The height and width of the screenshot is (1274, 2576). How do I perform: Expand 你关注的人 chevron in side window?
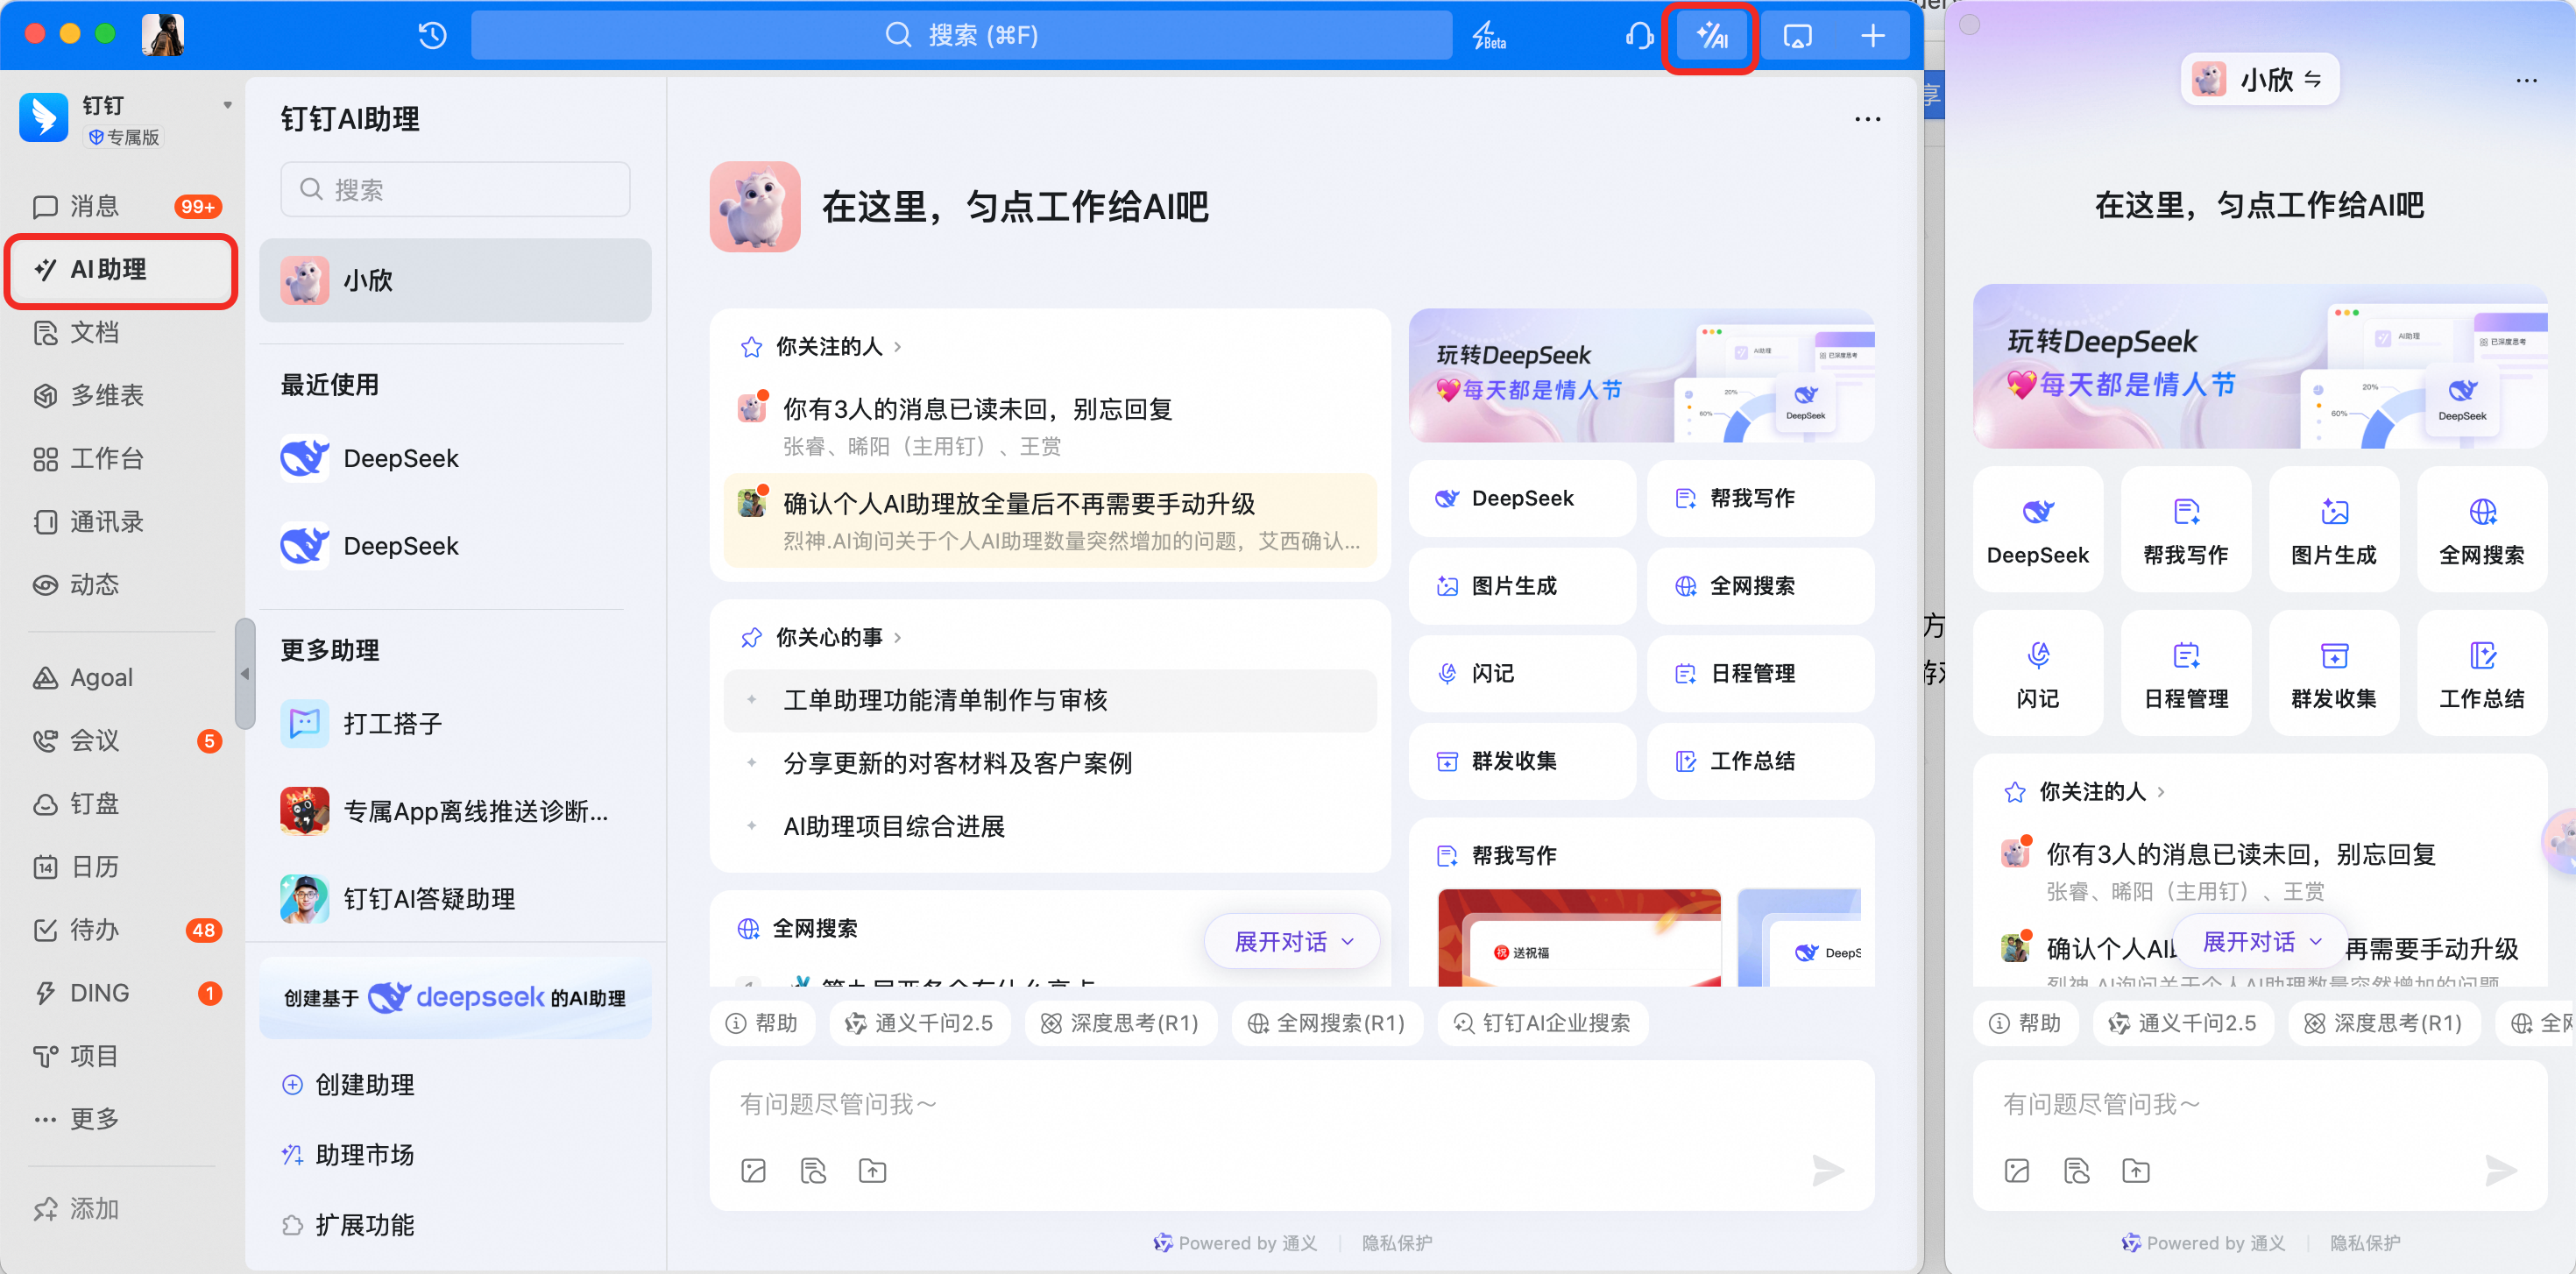tap(2161, 792)
